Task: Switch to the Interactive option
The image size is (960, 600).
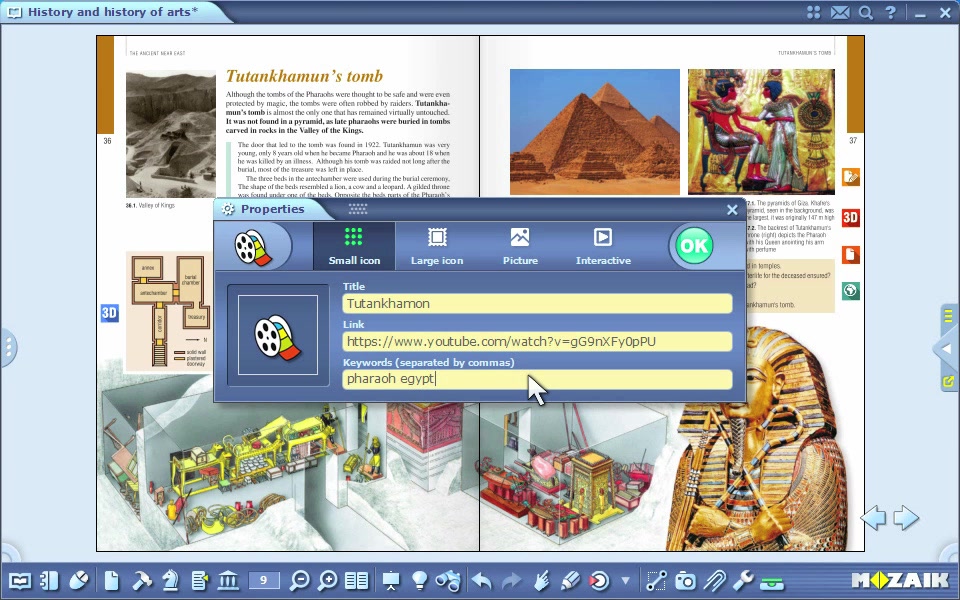Action: click(x=603, y=246)
